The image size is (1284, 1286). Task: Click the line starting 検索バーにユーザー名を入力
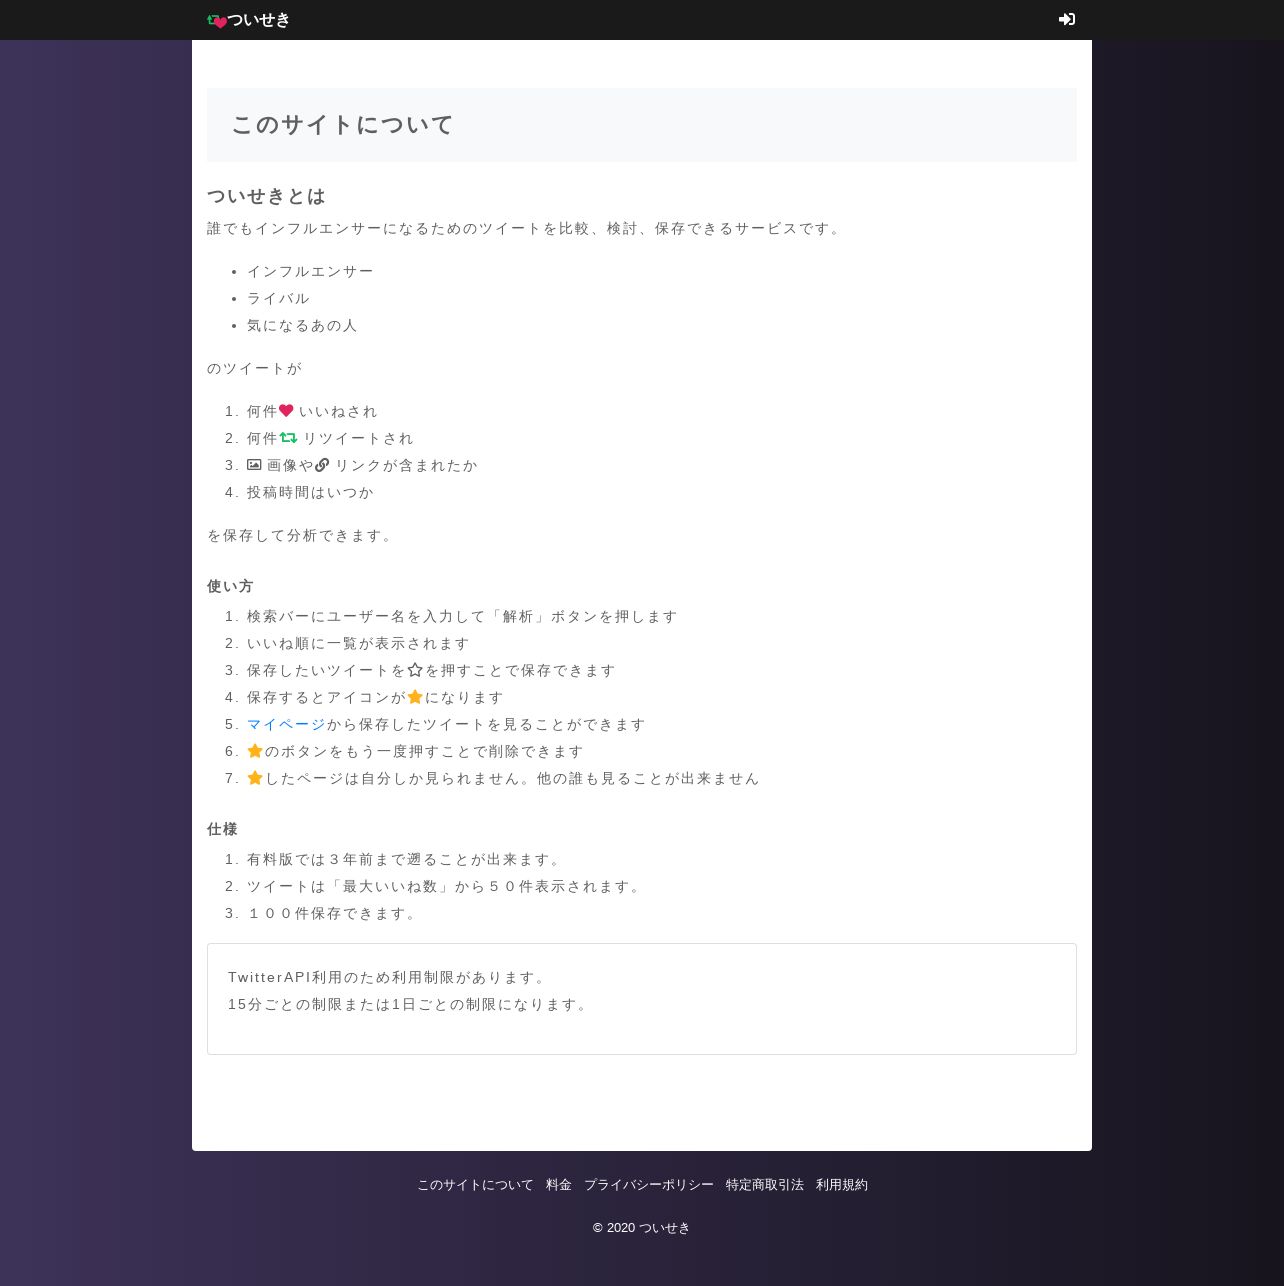[462, 616]
